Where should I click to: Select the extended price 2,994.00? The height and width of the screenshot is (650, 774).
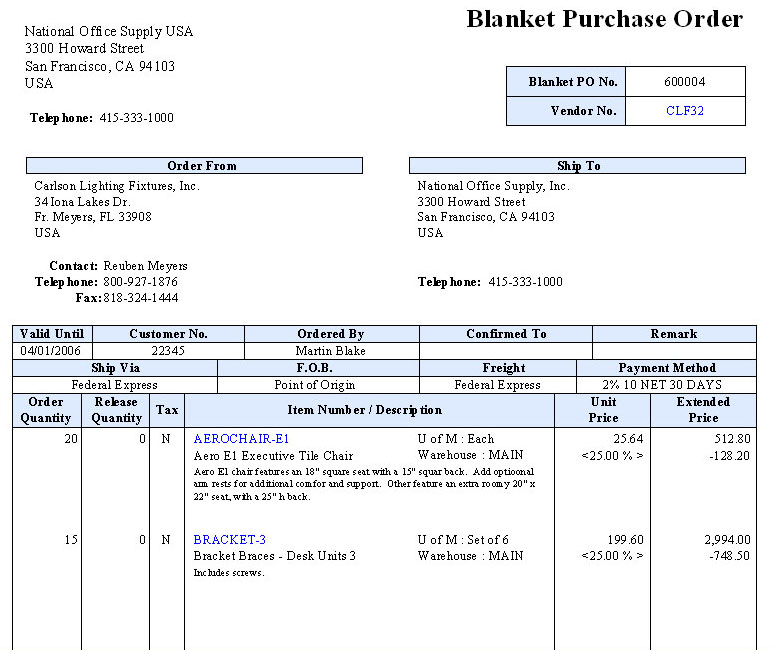pyautogui.click(x=726, y=540)
